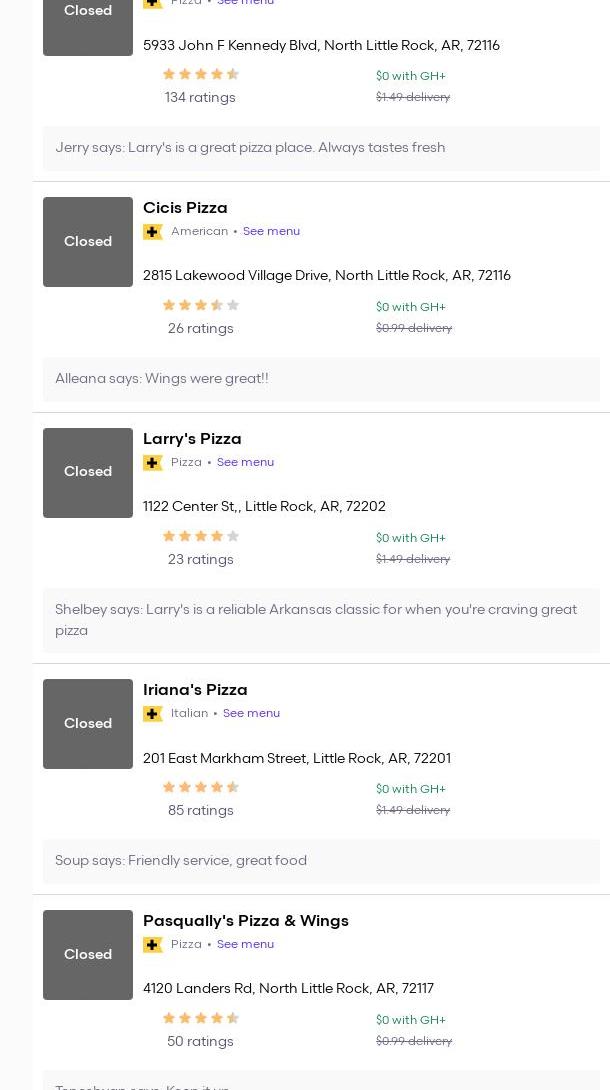Image resolution: width=610 pixels, height=1090 pixels.
Task: View the menu for Pasqually's Pizza & Wings
Action: tap(245, 945)
